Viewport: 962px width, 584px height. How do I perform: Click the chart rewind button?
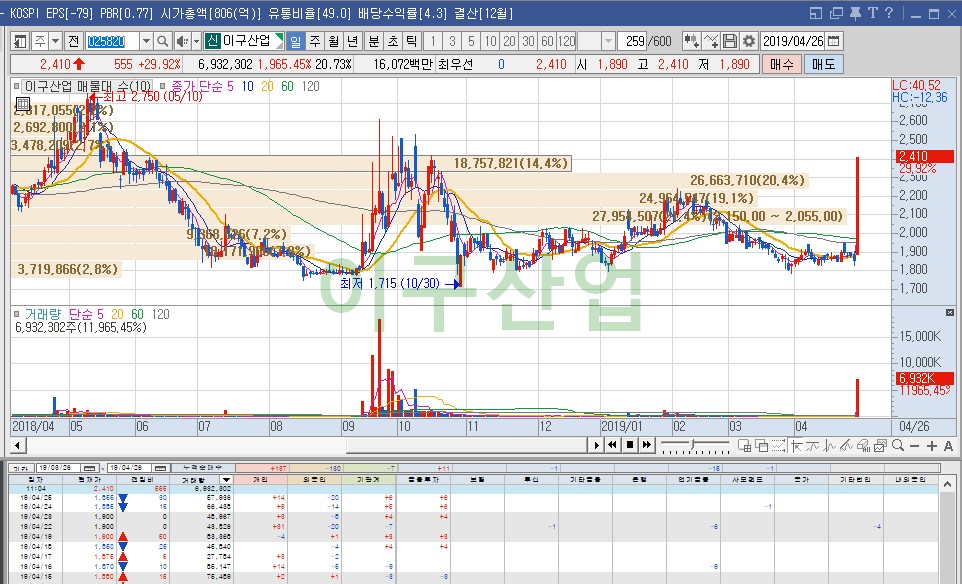click(612, 445)
